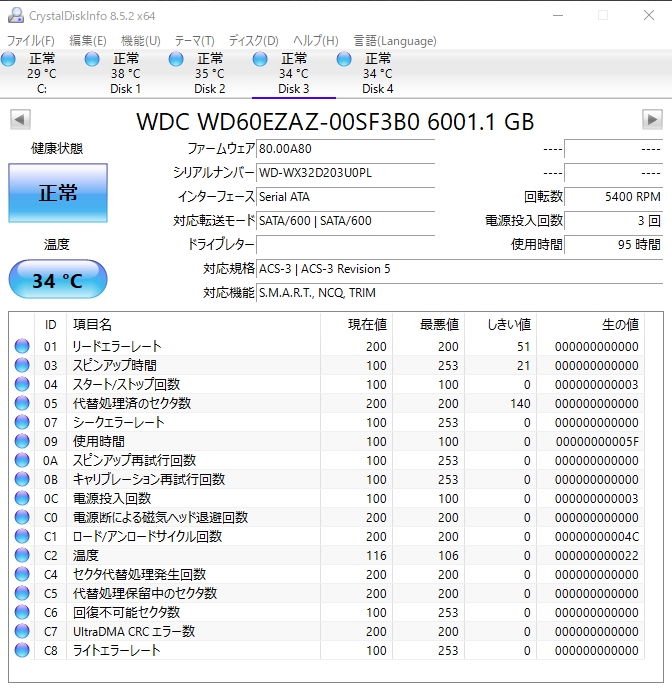Switch to the Disk 1 tab

[x=126, y=74]
